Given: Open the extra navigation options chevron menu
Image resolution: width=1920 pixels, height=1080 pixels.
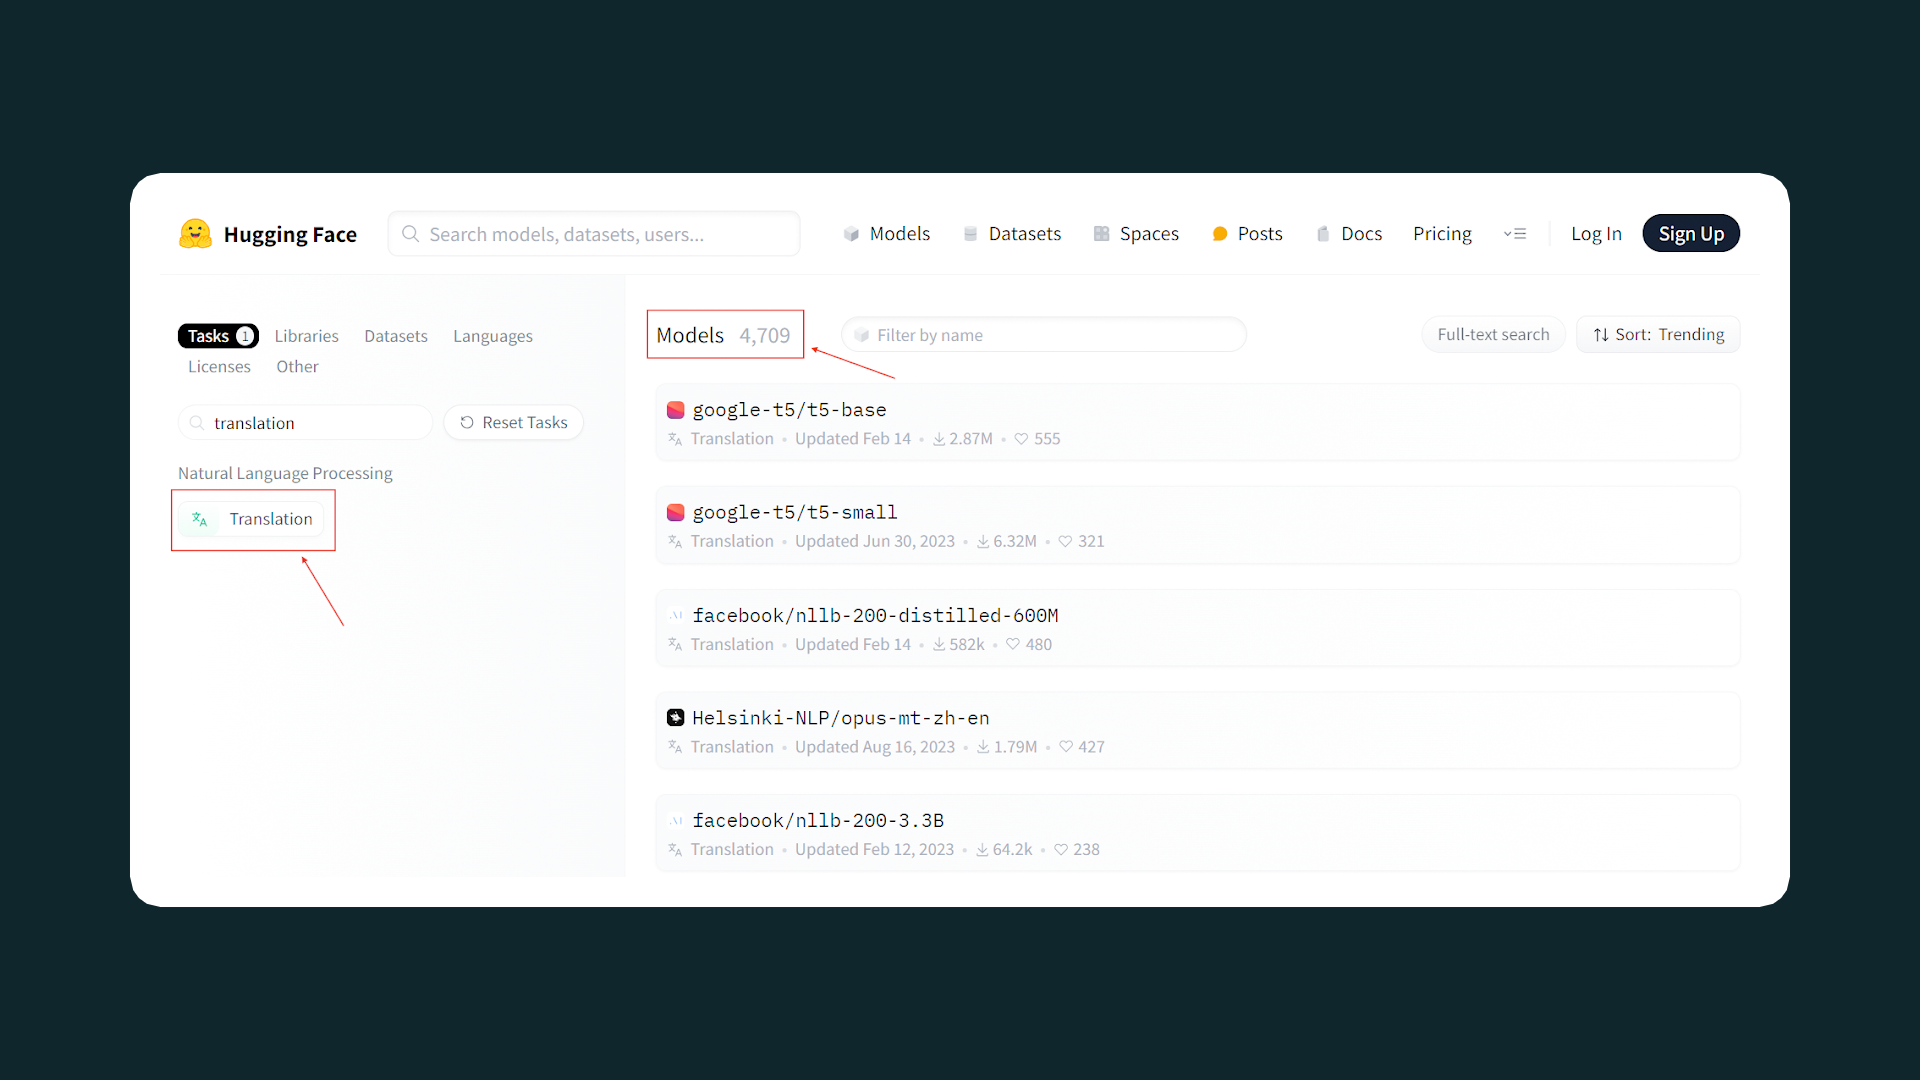Looking at the screenshot, I should point(1515,233).
